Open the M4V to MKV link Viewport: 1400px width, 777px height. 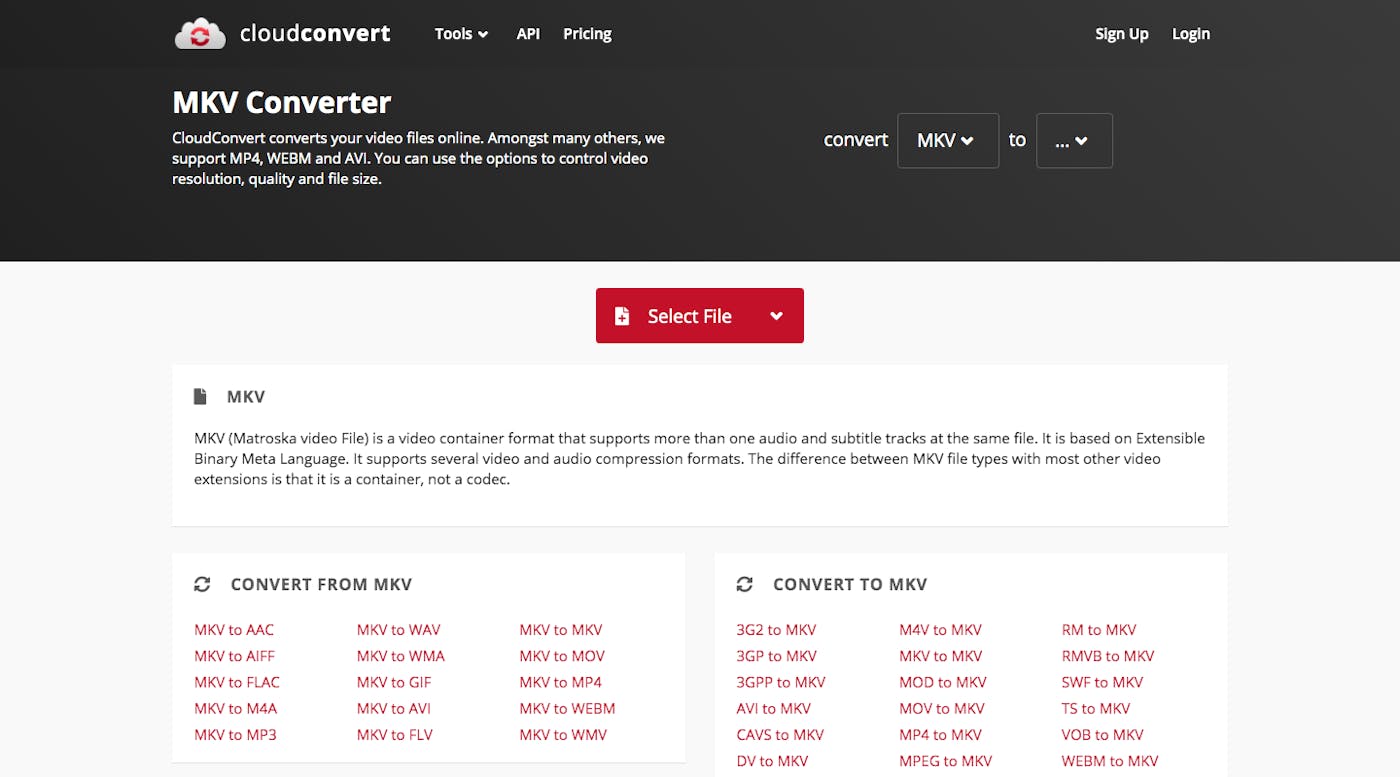click(x=940, y=630)
